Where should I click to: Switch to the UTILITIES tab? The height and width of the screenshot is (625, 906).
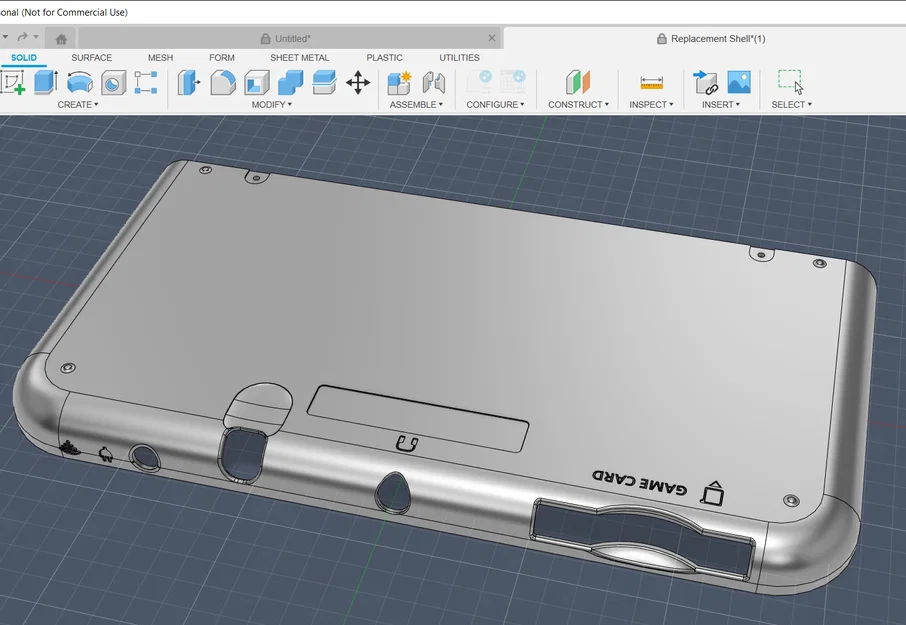[x=459, y=58]
